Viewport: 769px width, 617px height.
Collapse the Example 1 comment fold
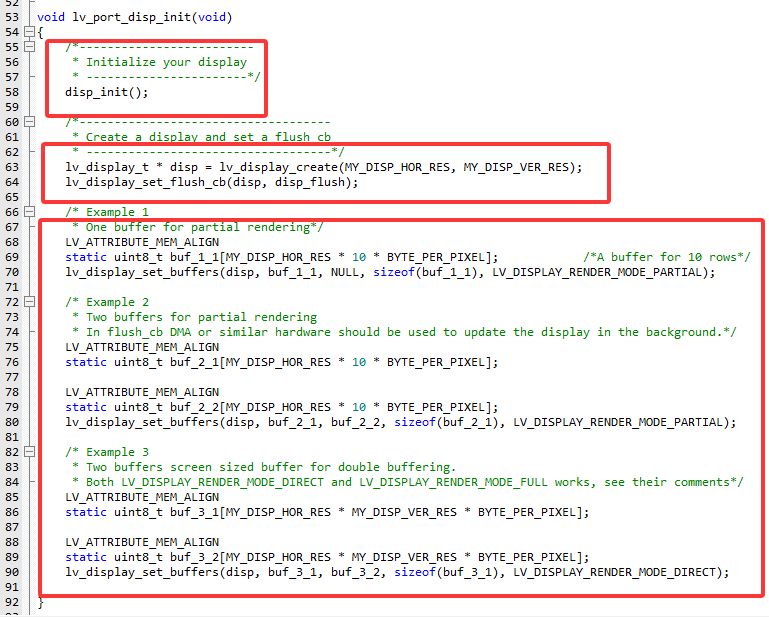29,212
